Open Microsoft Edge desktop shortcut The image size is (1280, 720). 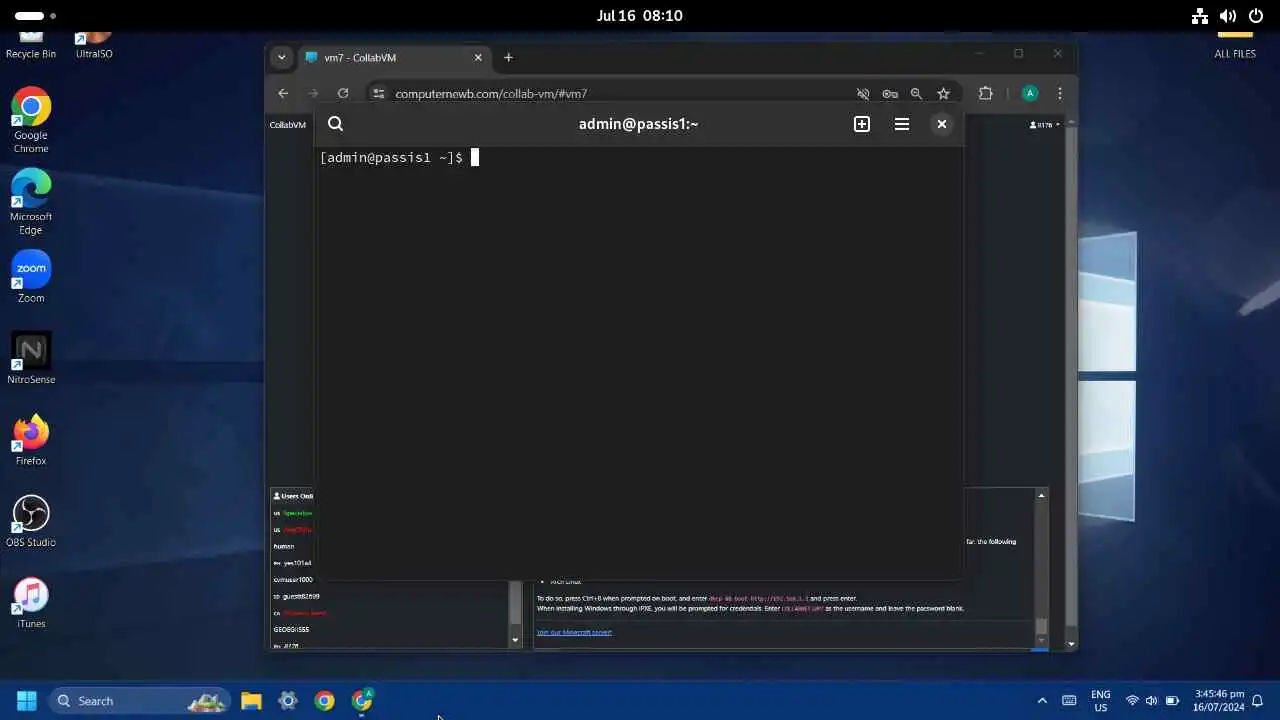point(31,202)
